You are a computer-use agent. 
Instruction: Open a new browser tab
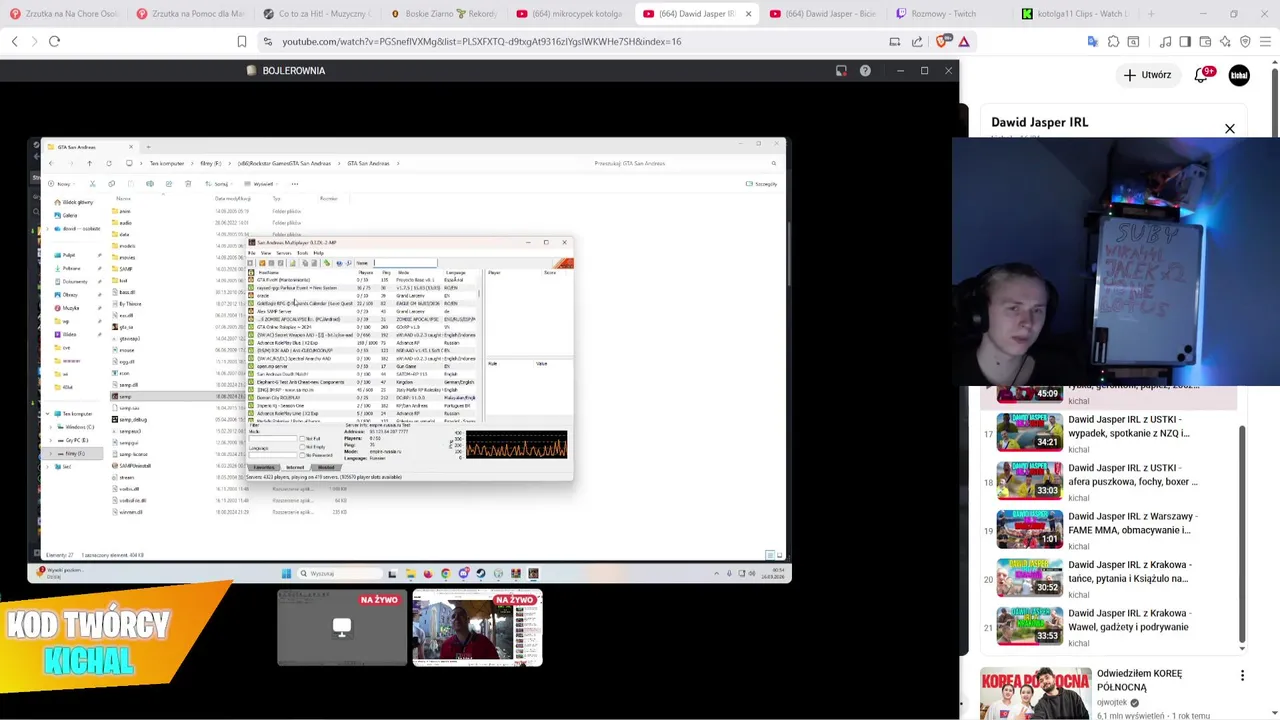tap(1151, 14)
